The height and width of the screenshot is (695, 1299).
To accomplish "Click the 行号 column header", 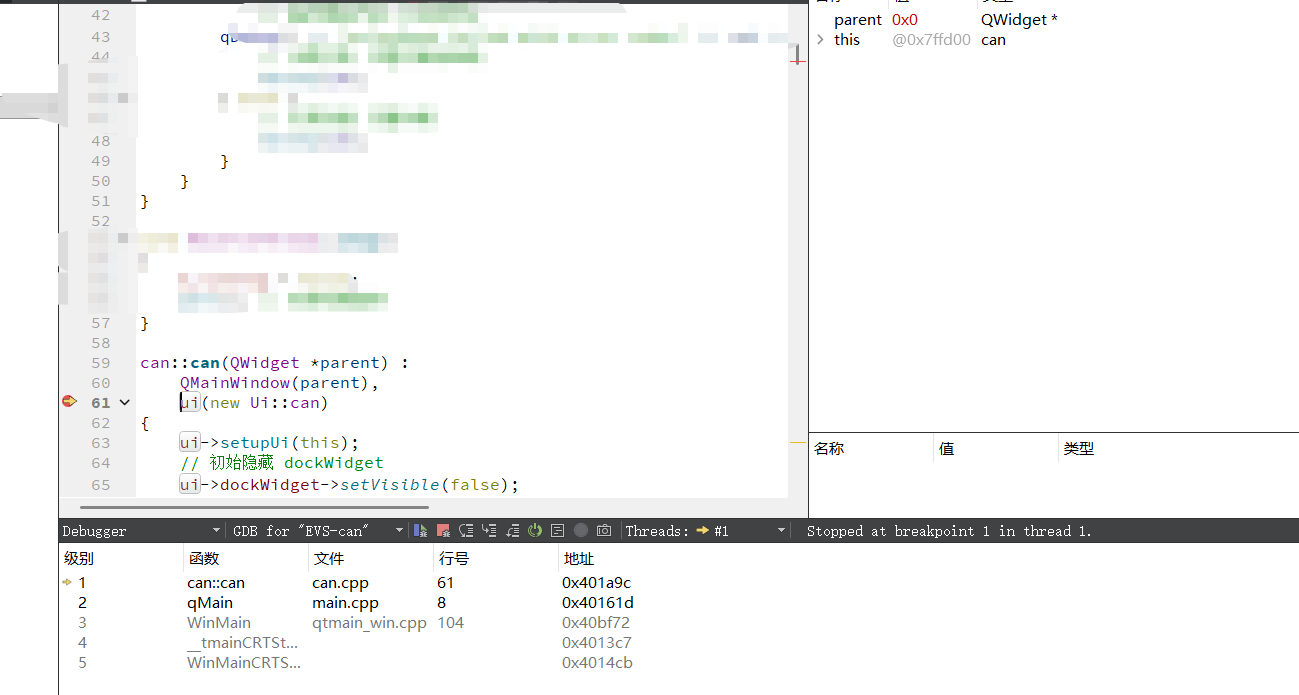I will (497, 559).
